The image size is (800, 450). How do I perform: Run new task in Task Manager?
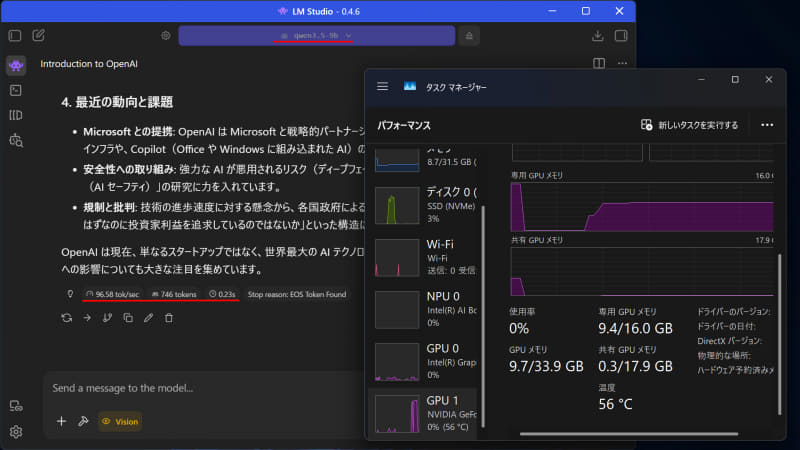click(x=689, y=125)
